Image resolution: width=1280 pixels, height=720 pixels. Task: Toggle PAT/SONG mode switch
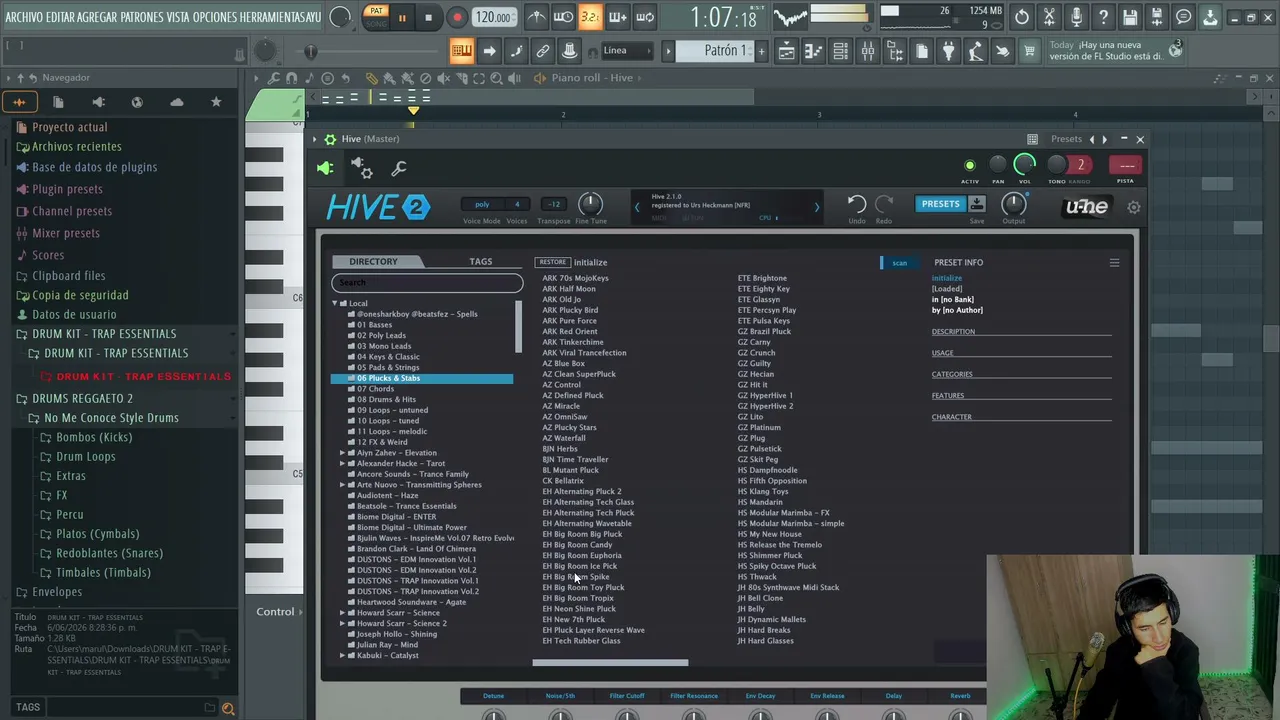click(376, 17)
